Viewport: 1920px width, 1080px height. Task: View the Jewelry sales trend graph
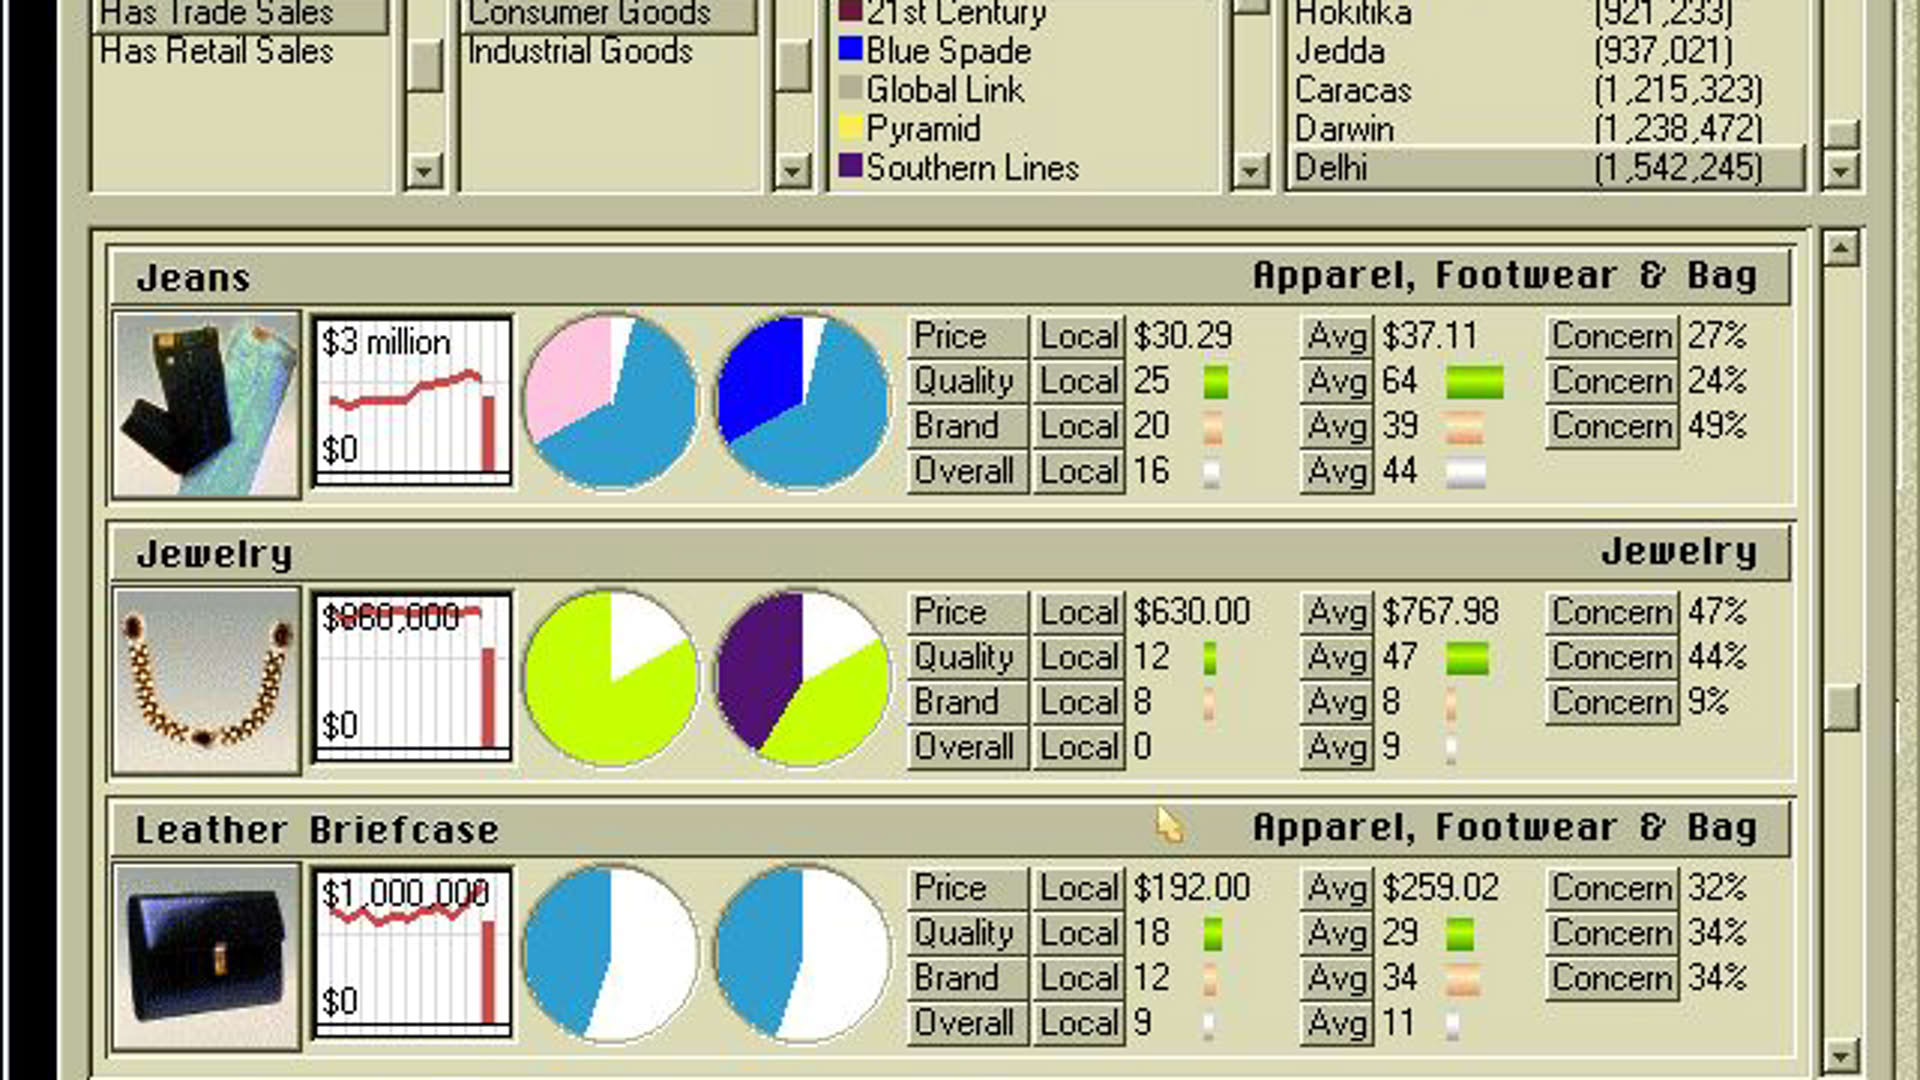[x=412, y=677]
